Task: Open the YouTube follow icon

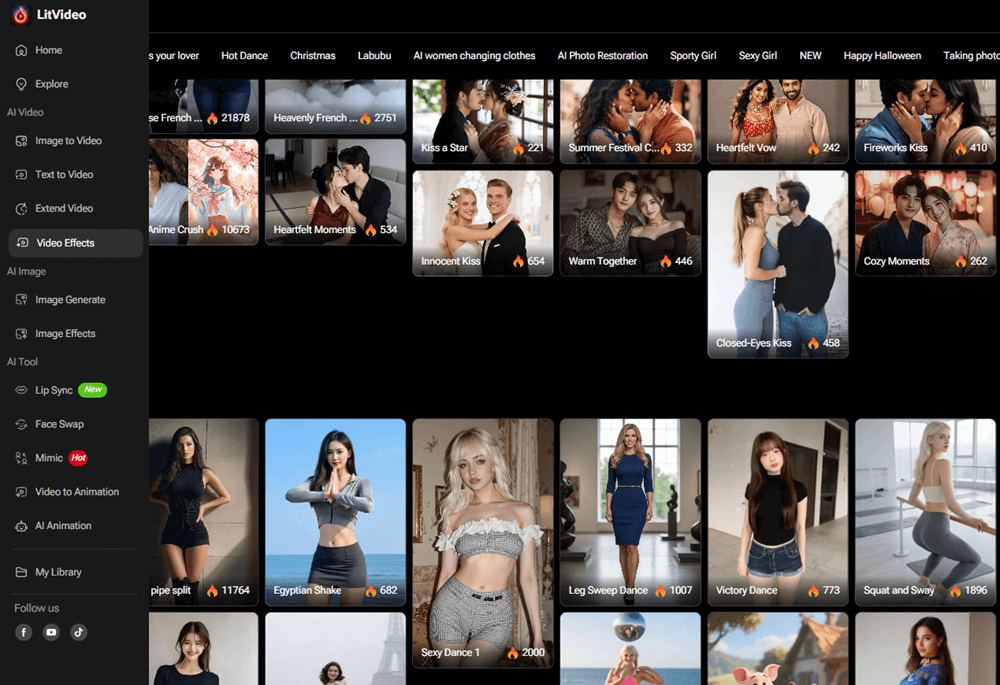Action: pyautogui.click(x=51, y=632)
